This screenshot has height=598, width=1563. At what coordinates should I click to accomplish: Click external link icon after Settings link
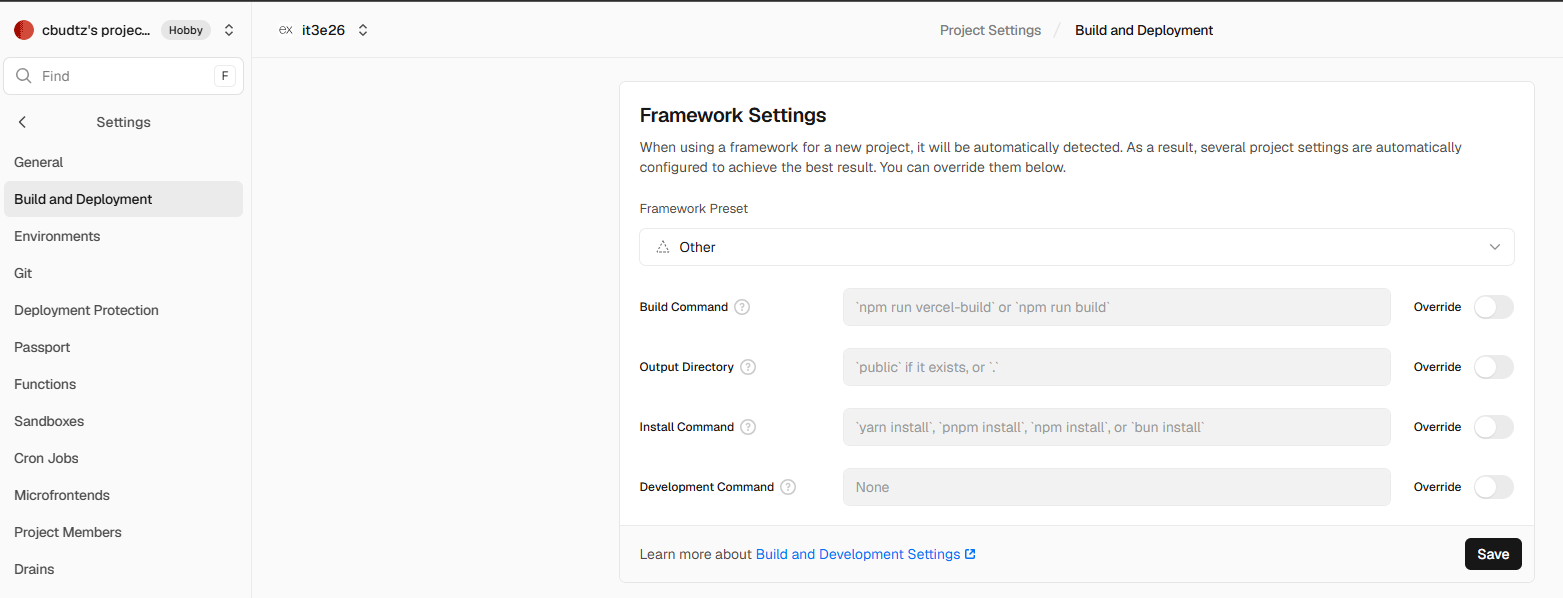tap(970, 554)
